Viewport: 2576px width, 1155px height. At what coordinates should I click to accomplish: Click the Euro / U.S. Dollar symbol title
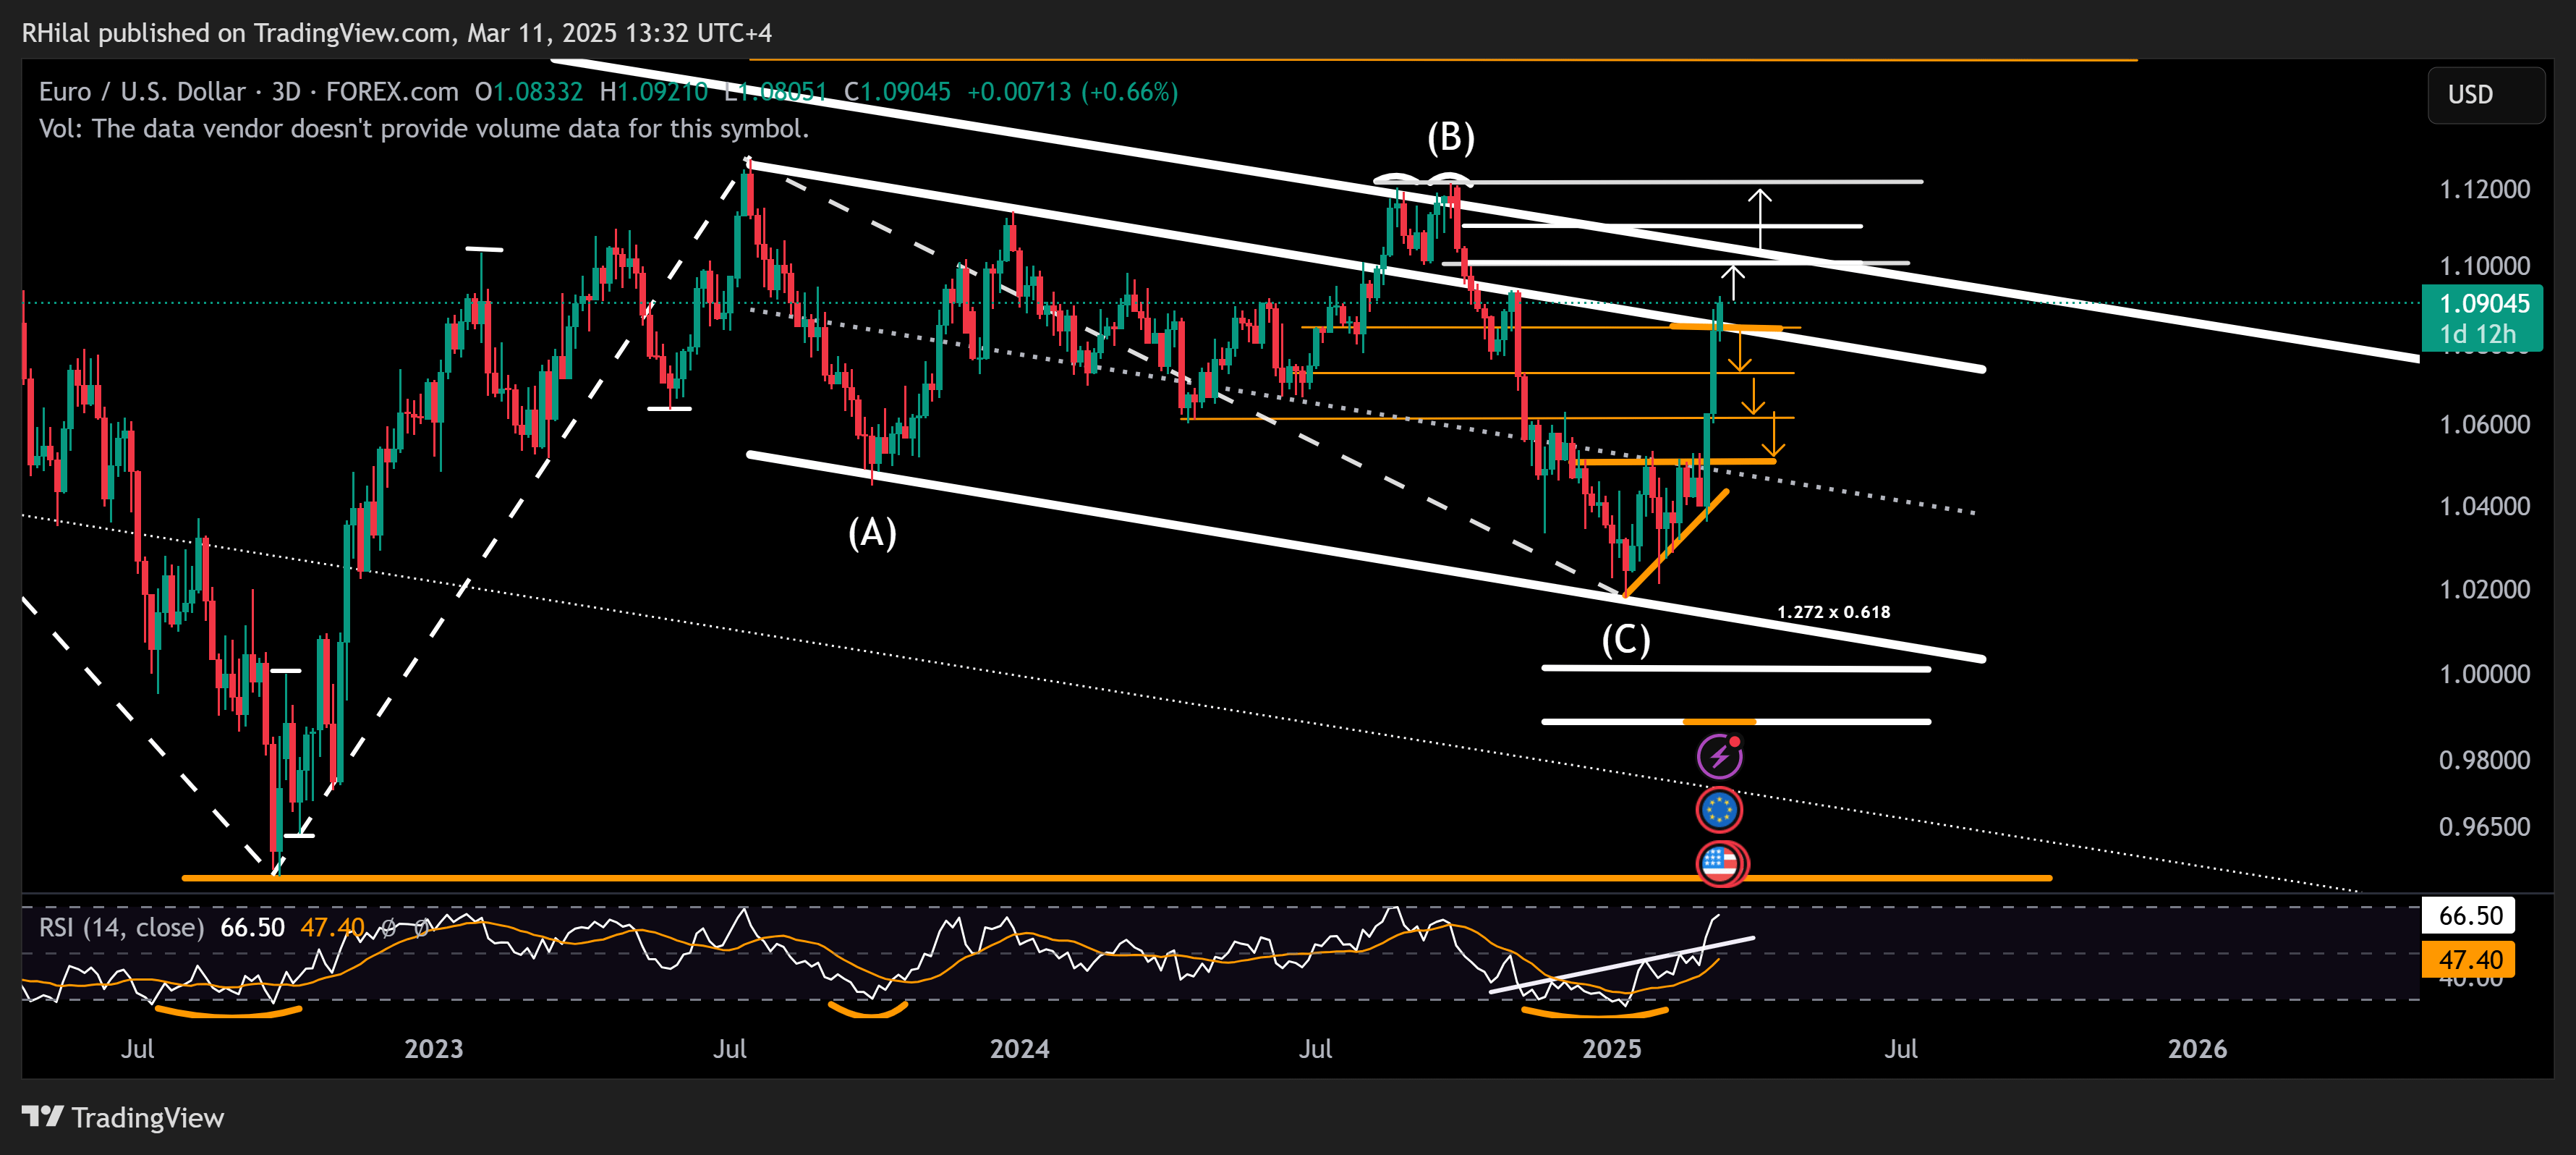(141, 92)
